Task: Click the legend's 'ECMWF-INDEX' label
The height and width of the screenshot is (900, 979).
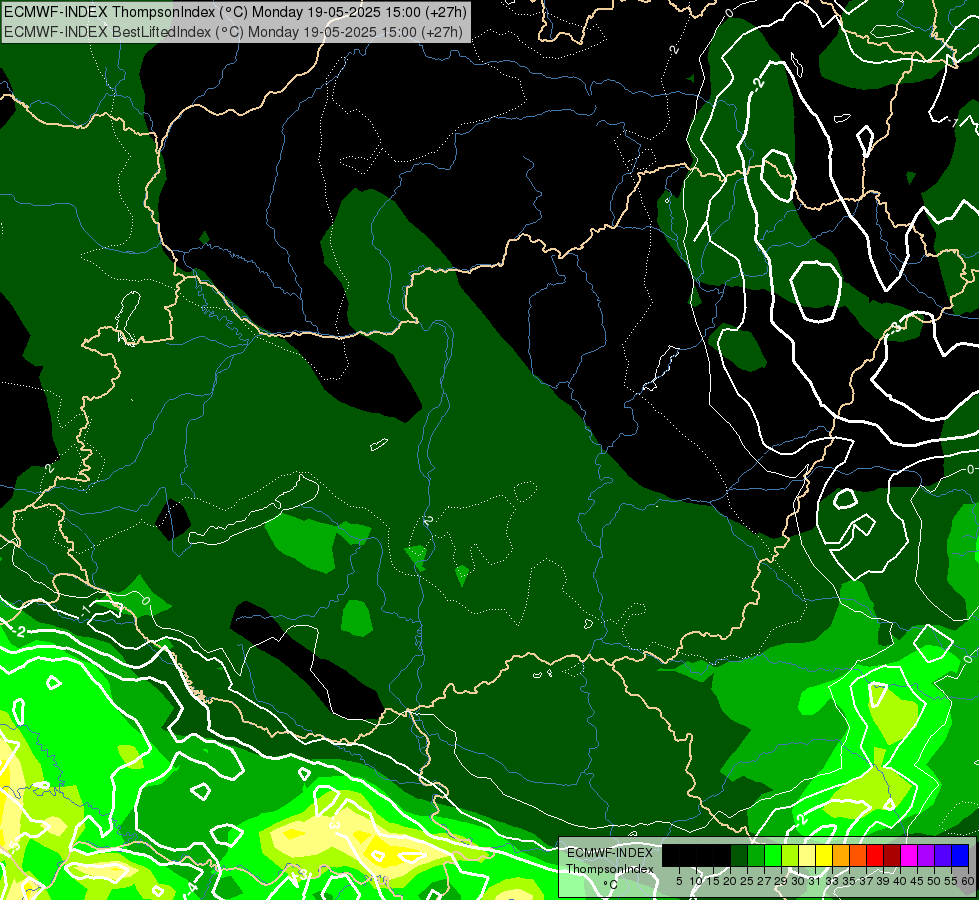Action: pos(610,853)
